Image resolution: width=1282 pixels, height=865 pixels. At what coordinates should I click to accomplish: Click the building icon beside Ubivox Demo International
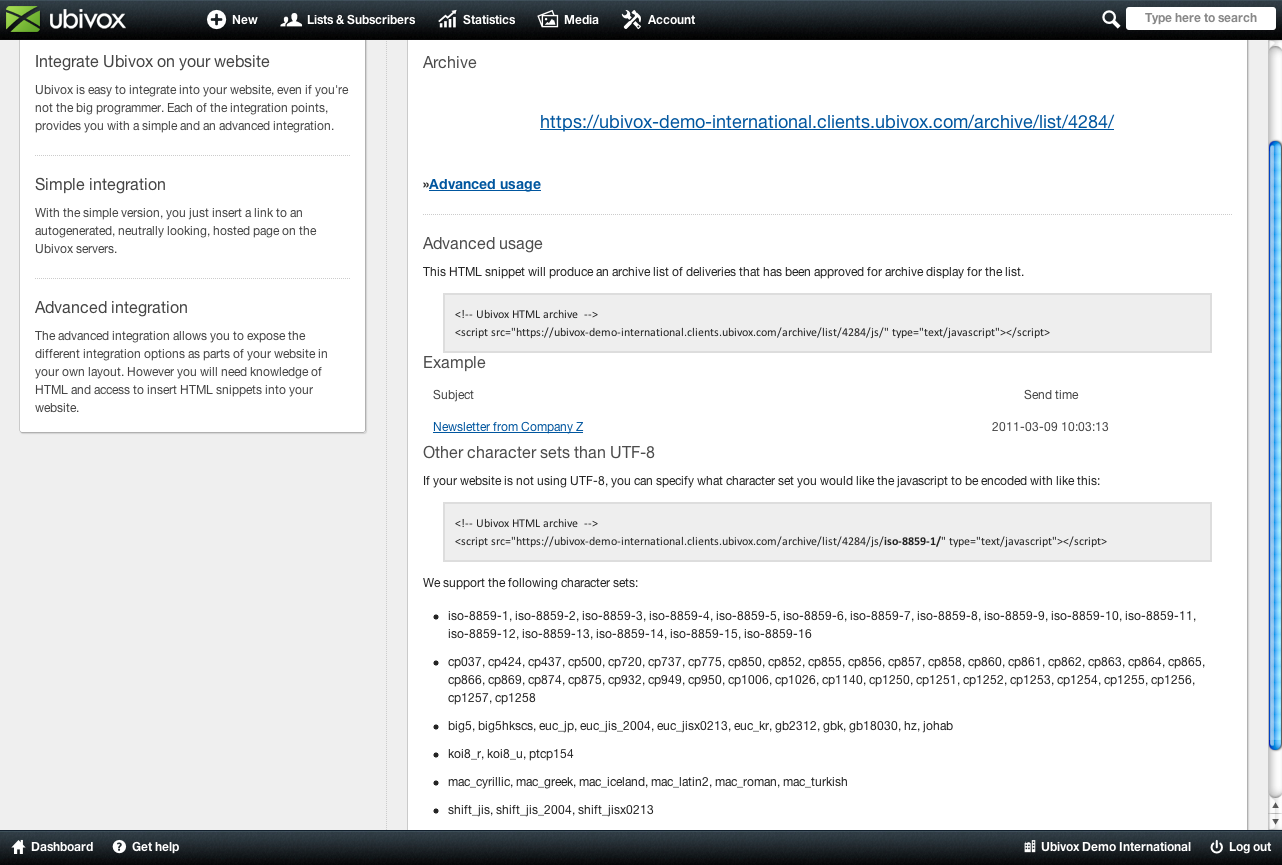coord(1030,847)
